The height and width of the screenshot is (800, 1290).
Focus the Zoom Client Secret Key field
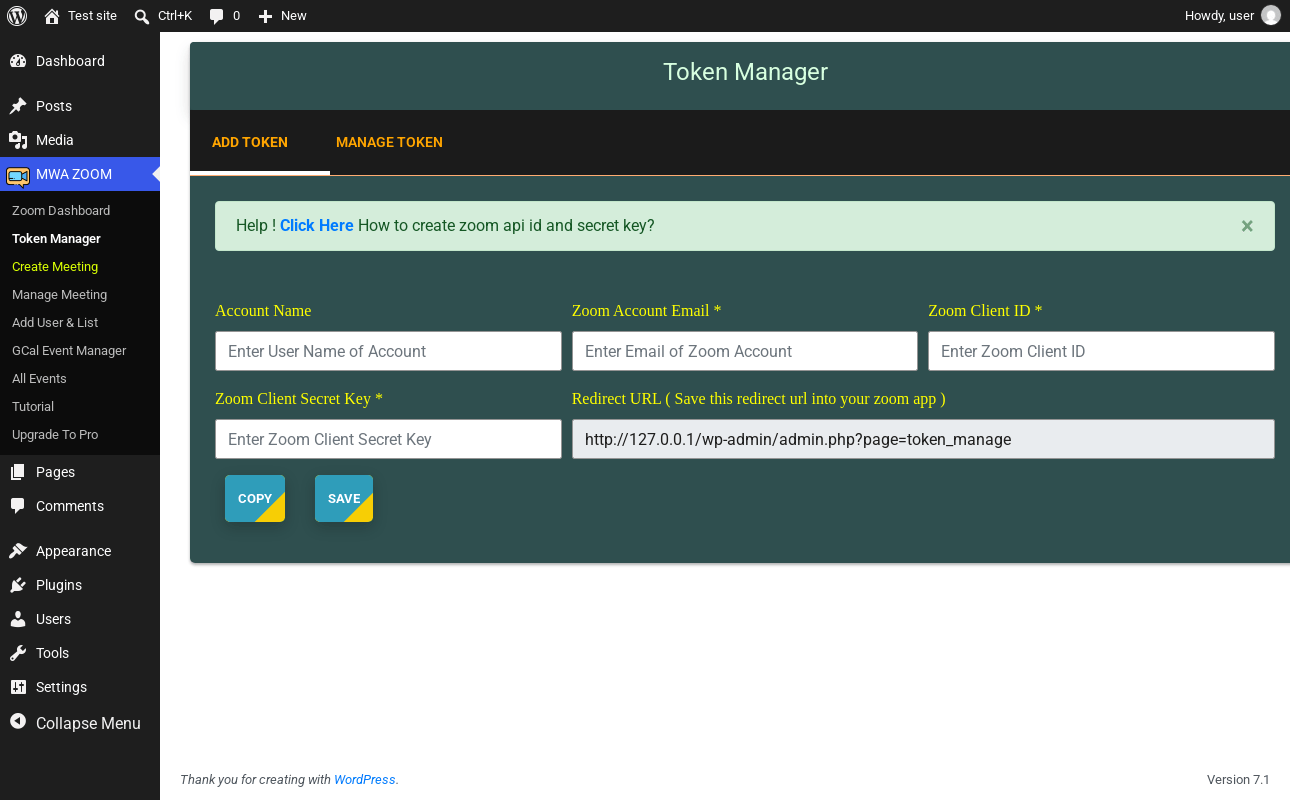click(x=388, y=439)
